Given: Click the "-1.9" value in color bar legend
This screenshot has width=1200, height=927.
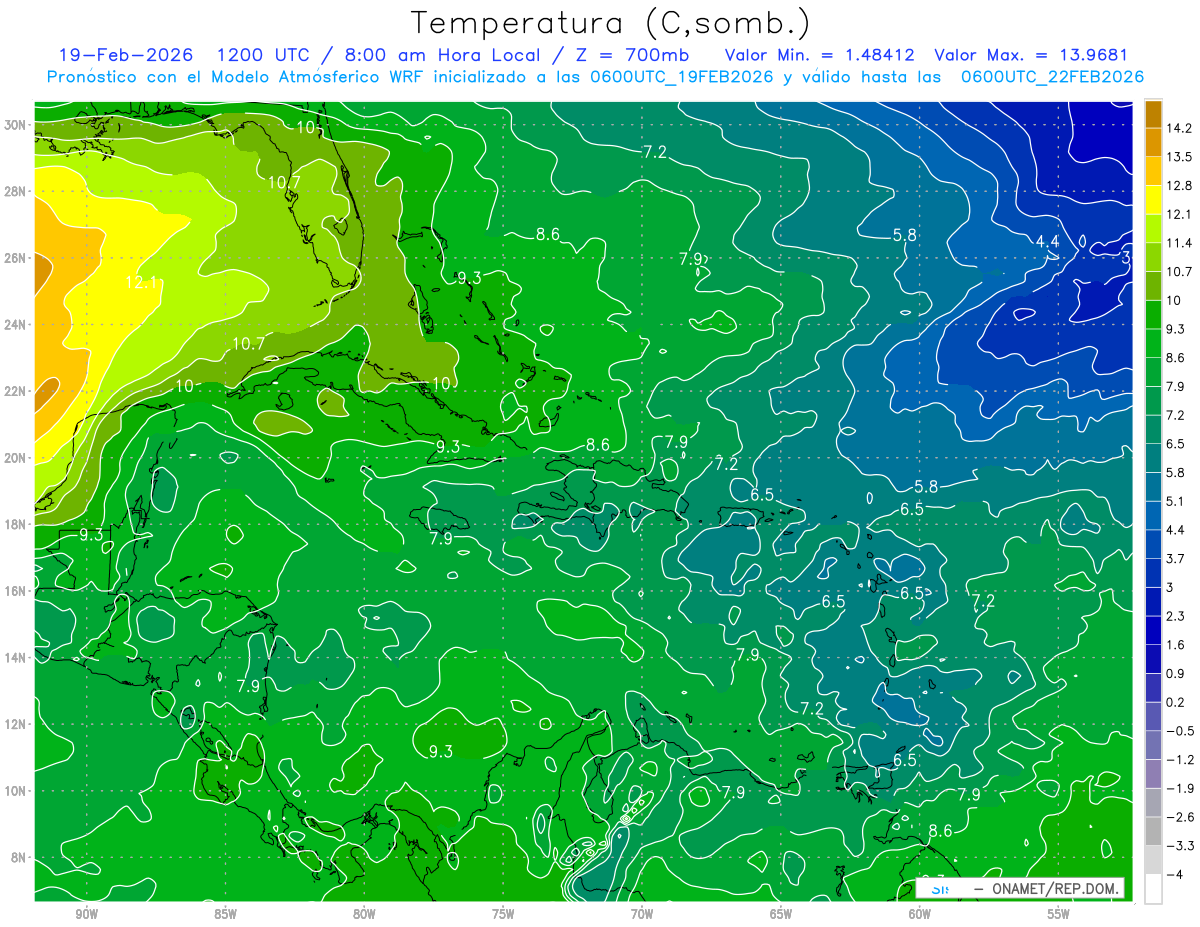Looking at the screenshot, I should (1179, 789).
